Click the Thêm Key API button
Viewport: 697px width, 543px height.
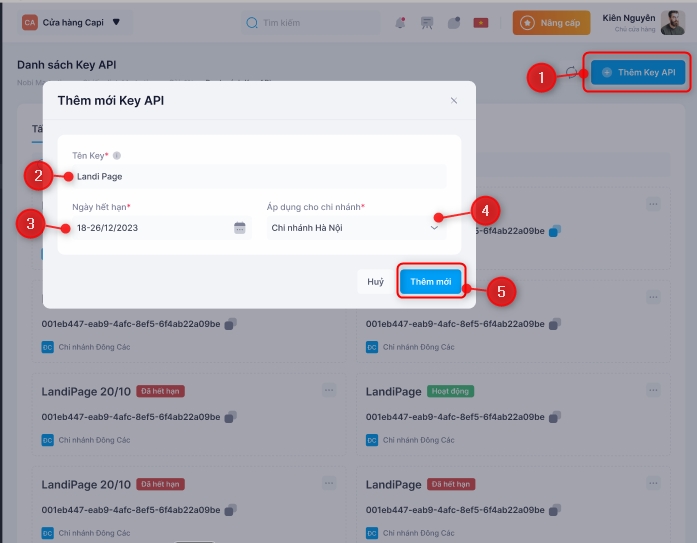click(x=638, y=73)
